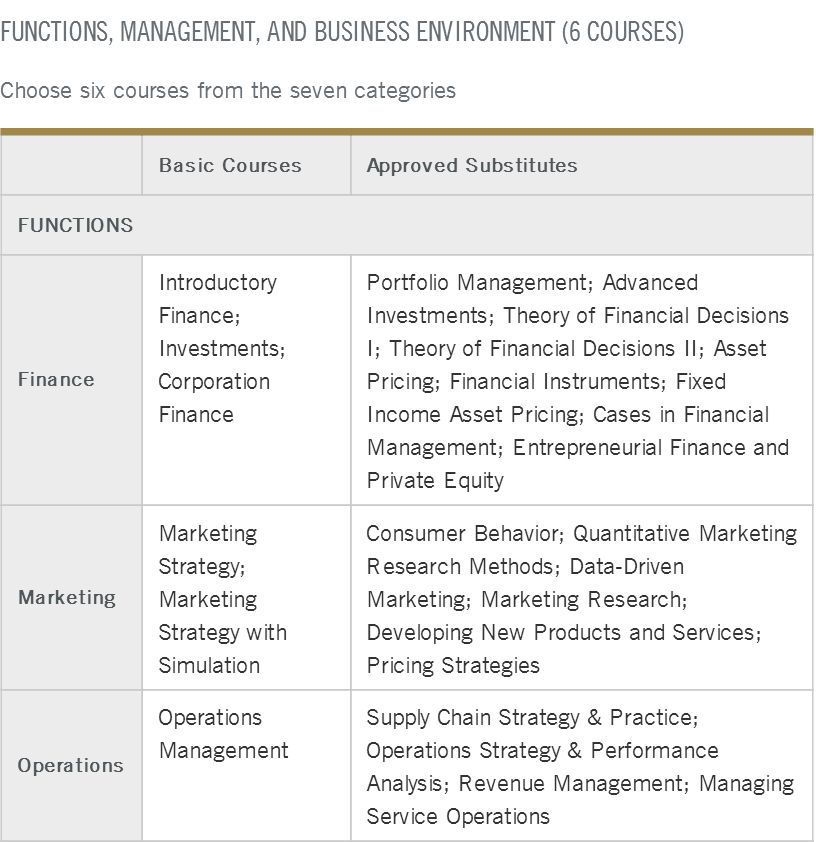Click the 'Operations' row label
The image size is (816, 842).
click(70, 765)
